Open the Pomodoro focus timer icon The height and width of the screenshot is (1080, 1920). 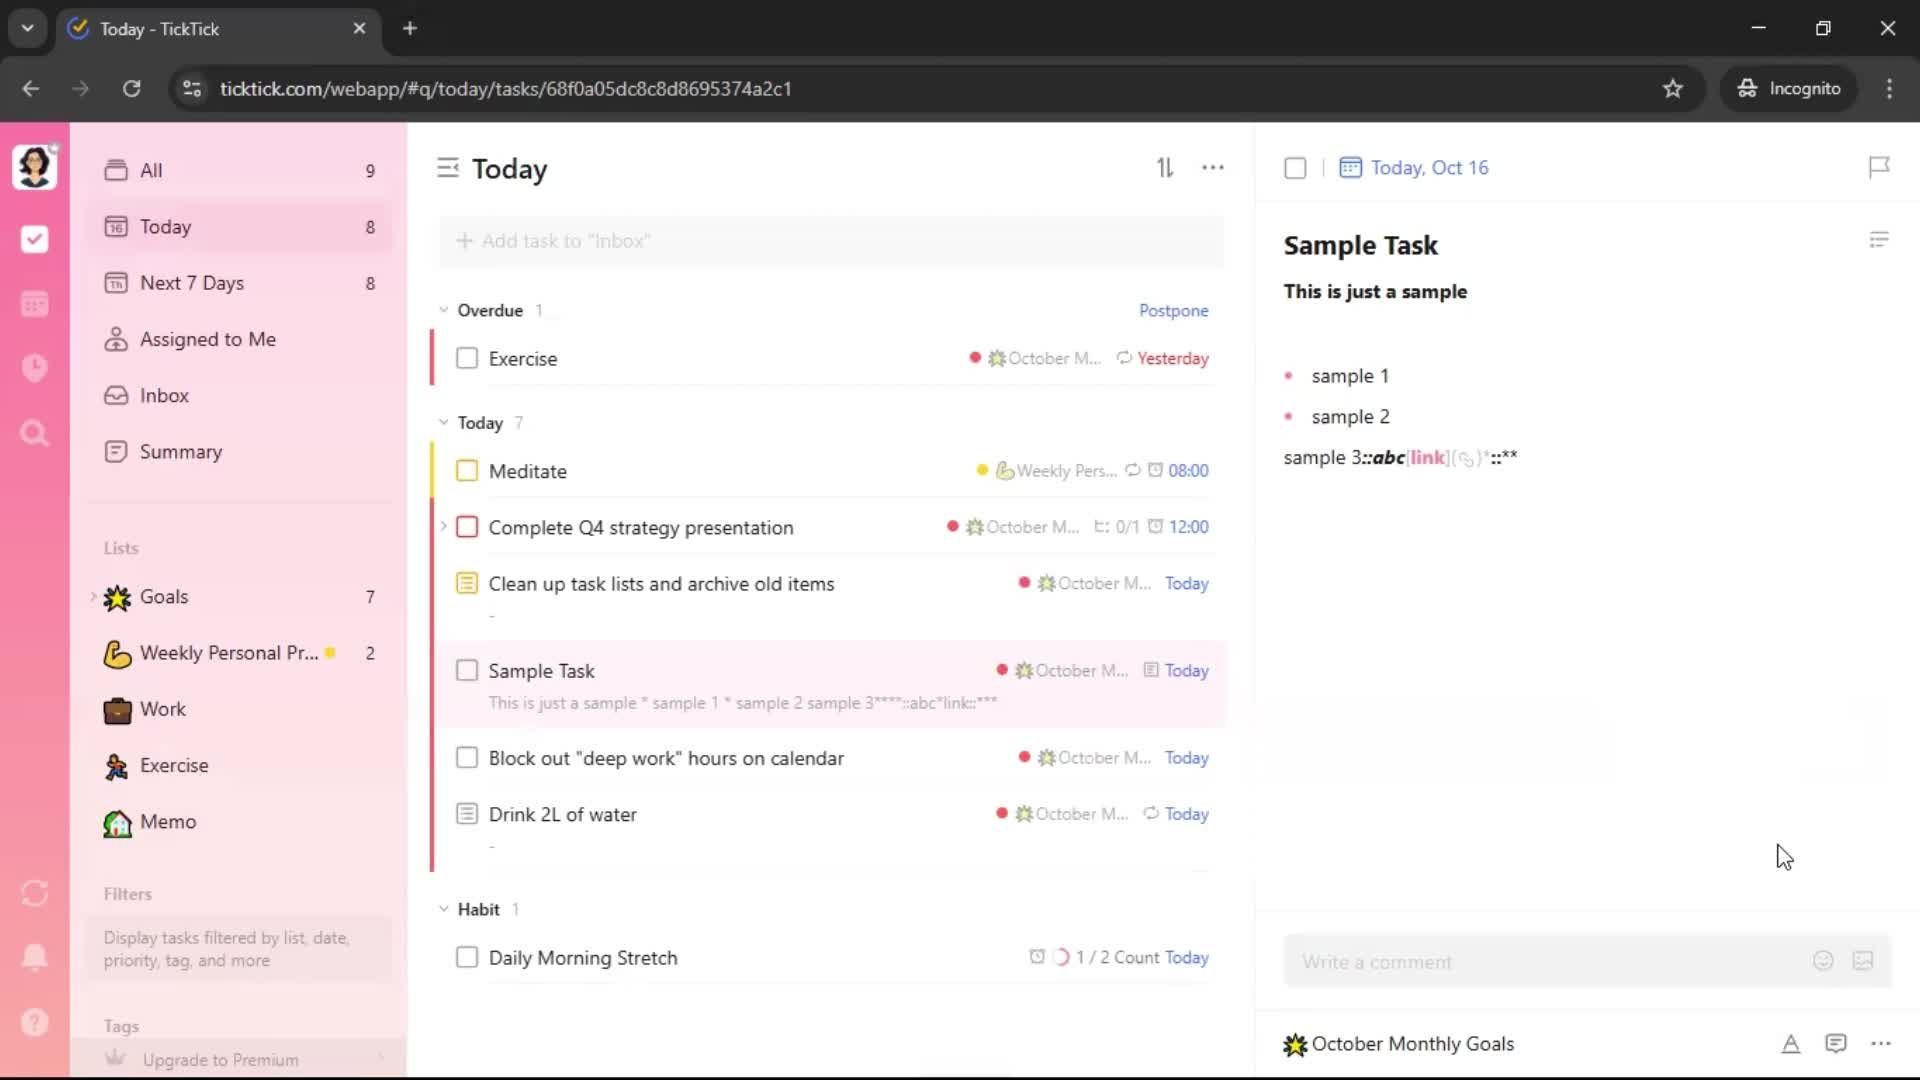point(34,368)
